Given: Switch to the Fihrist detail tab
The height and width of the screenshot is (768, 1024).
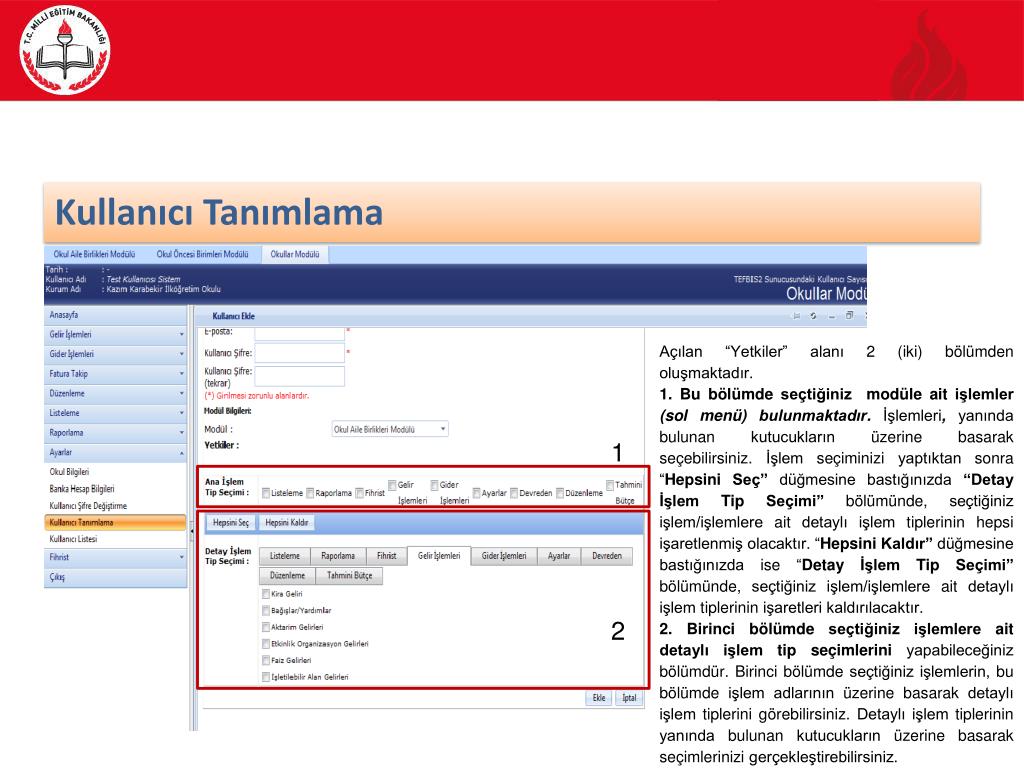Looking at the screenshot, I should [387, 556].
